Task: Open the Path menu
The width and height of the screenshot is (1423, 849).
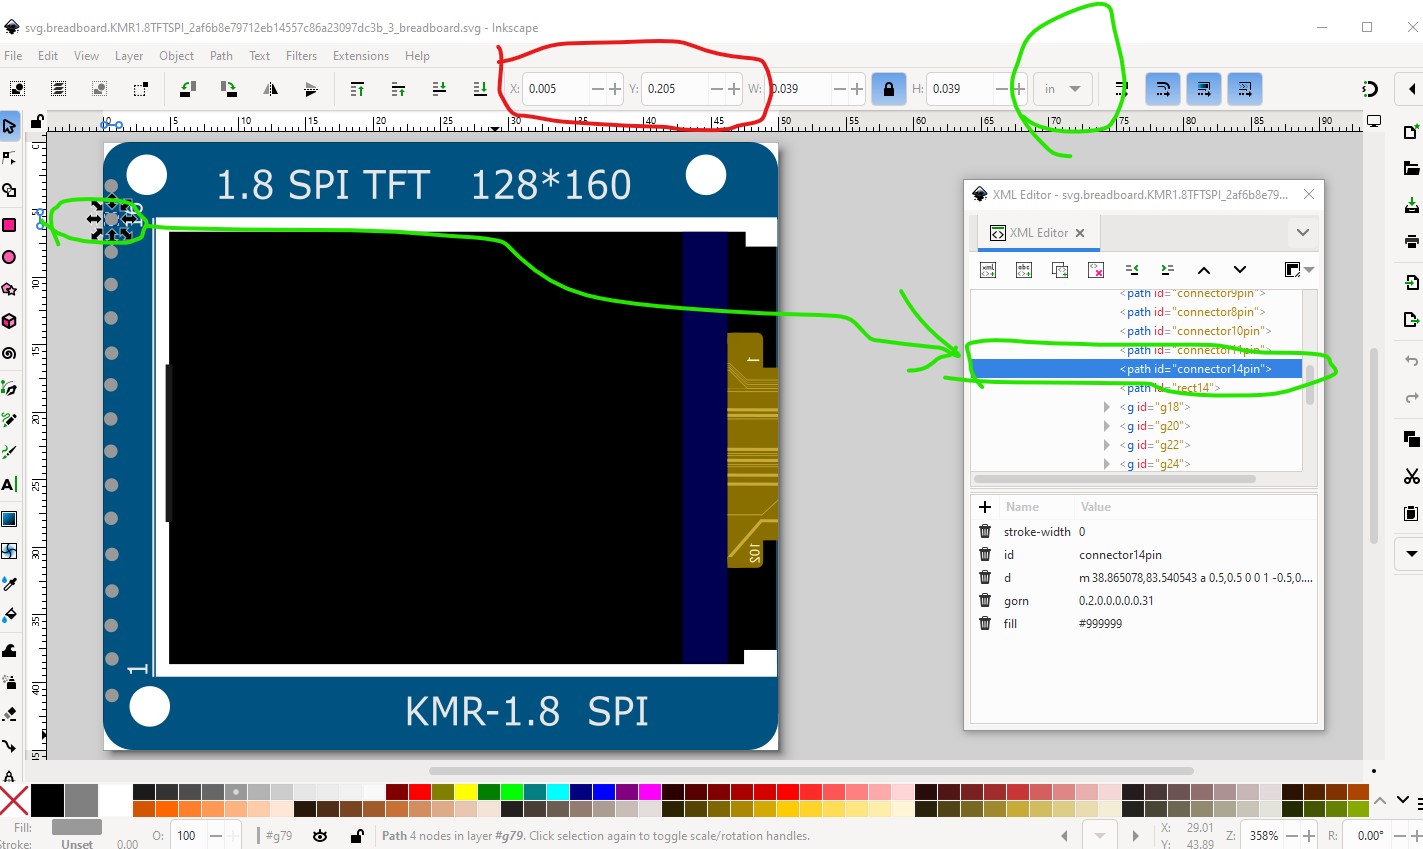Action: 221,56
